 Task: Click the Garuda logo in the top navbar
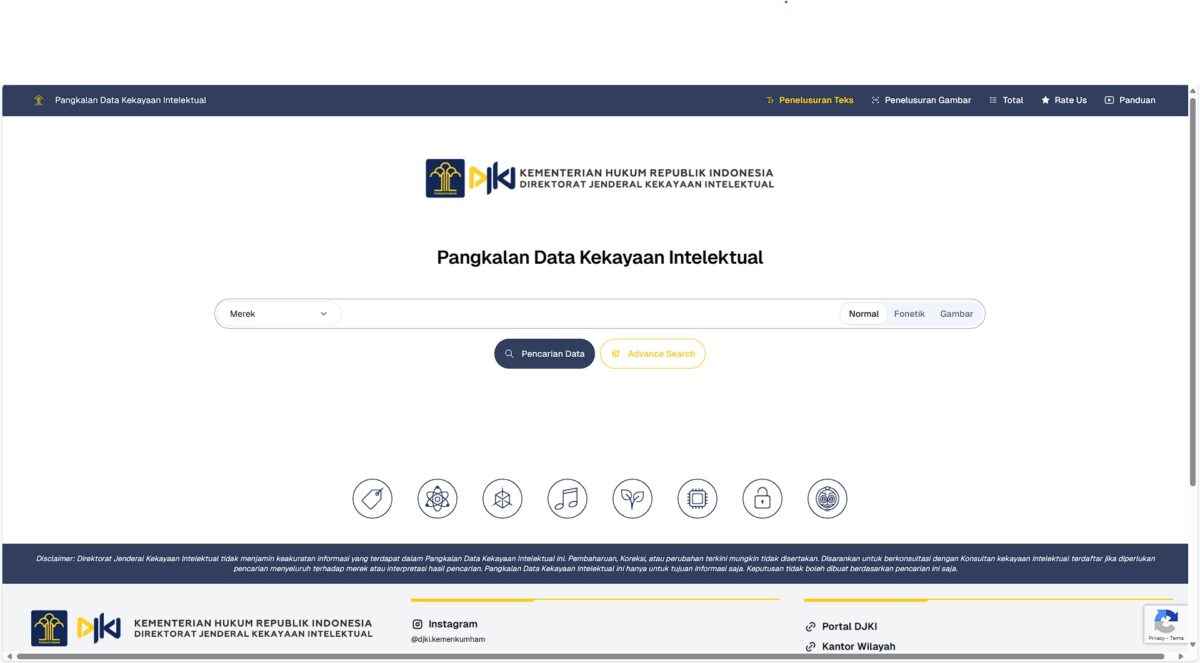pyautogui.click(x=39, y=100)
